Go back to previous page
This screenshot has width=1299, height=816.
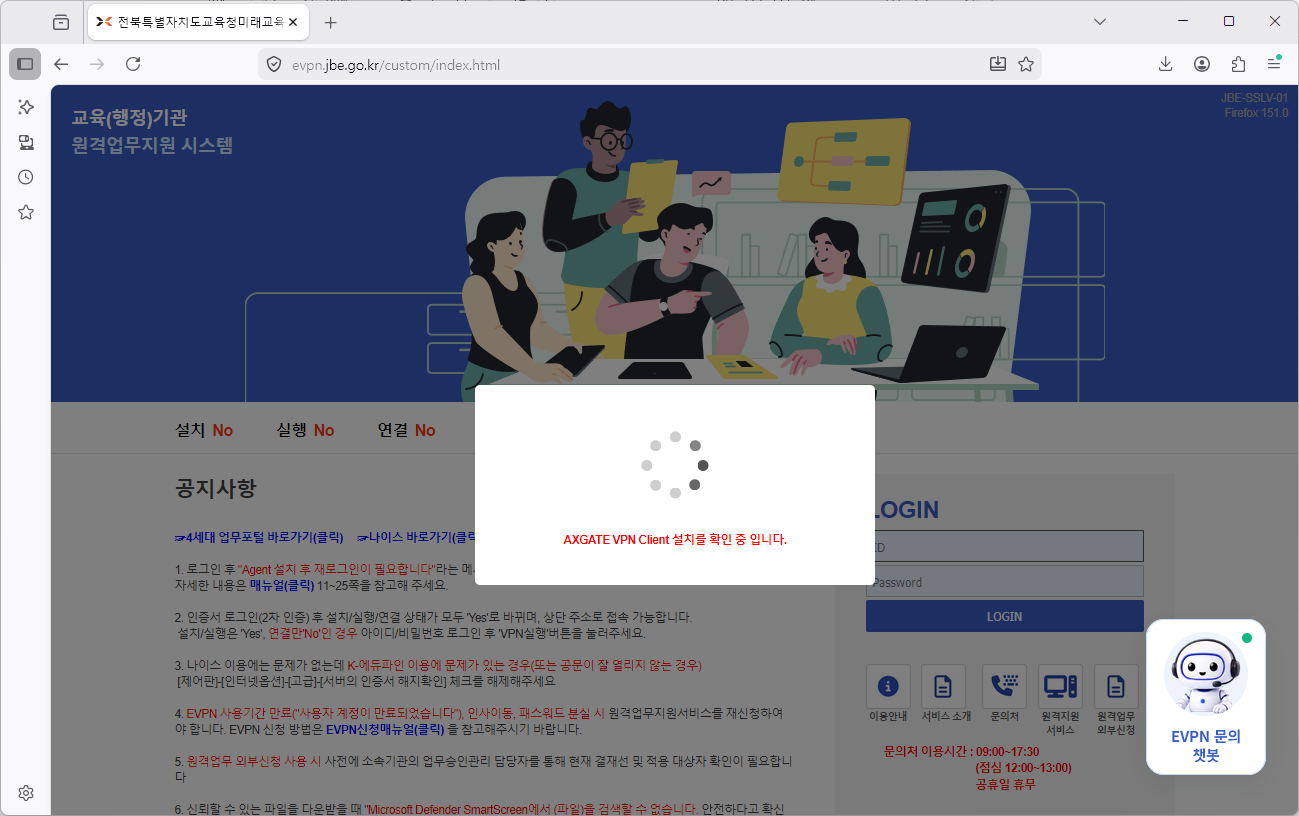tap(61, 64)
